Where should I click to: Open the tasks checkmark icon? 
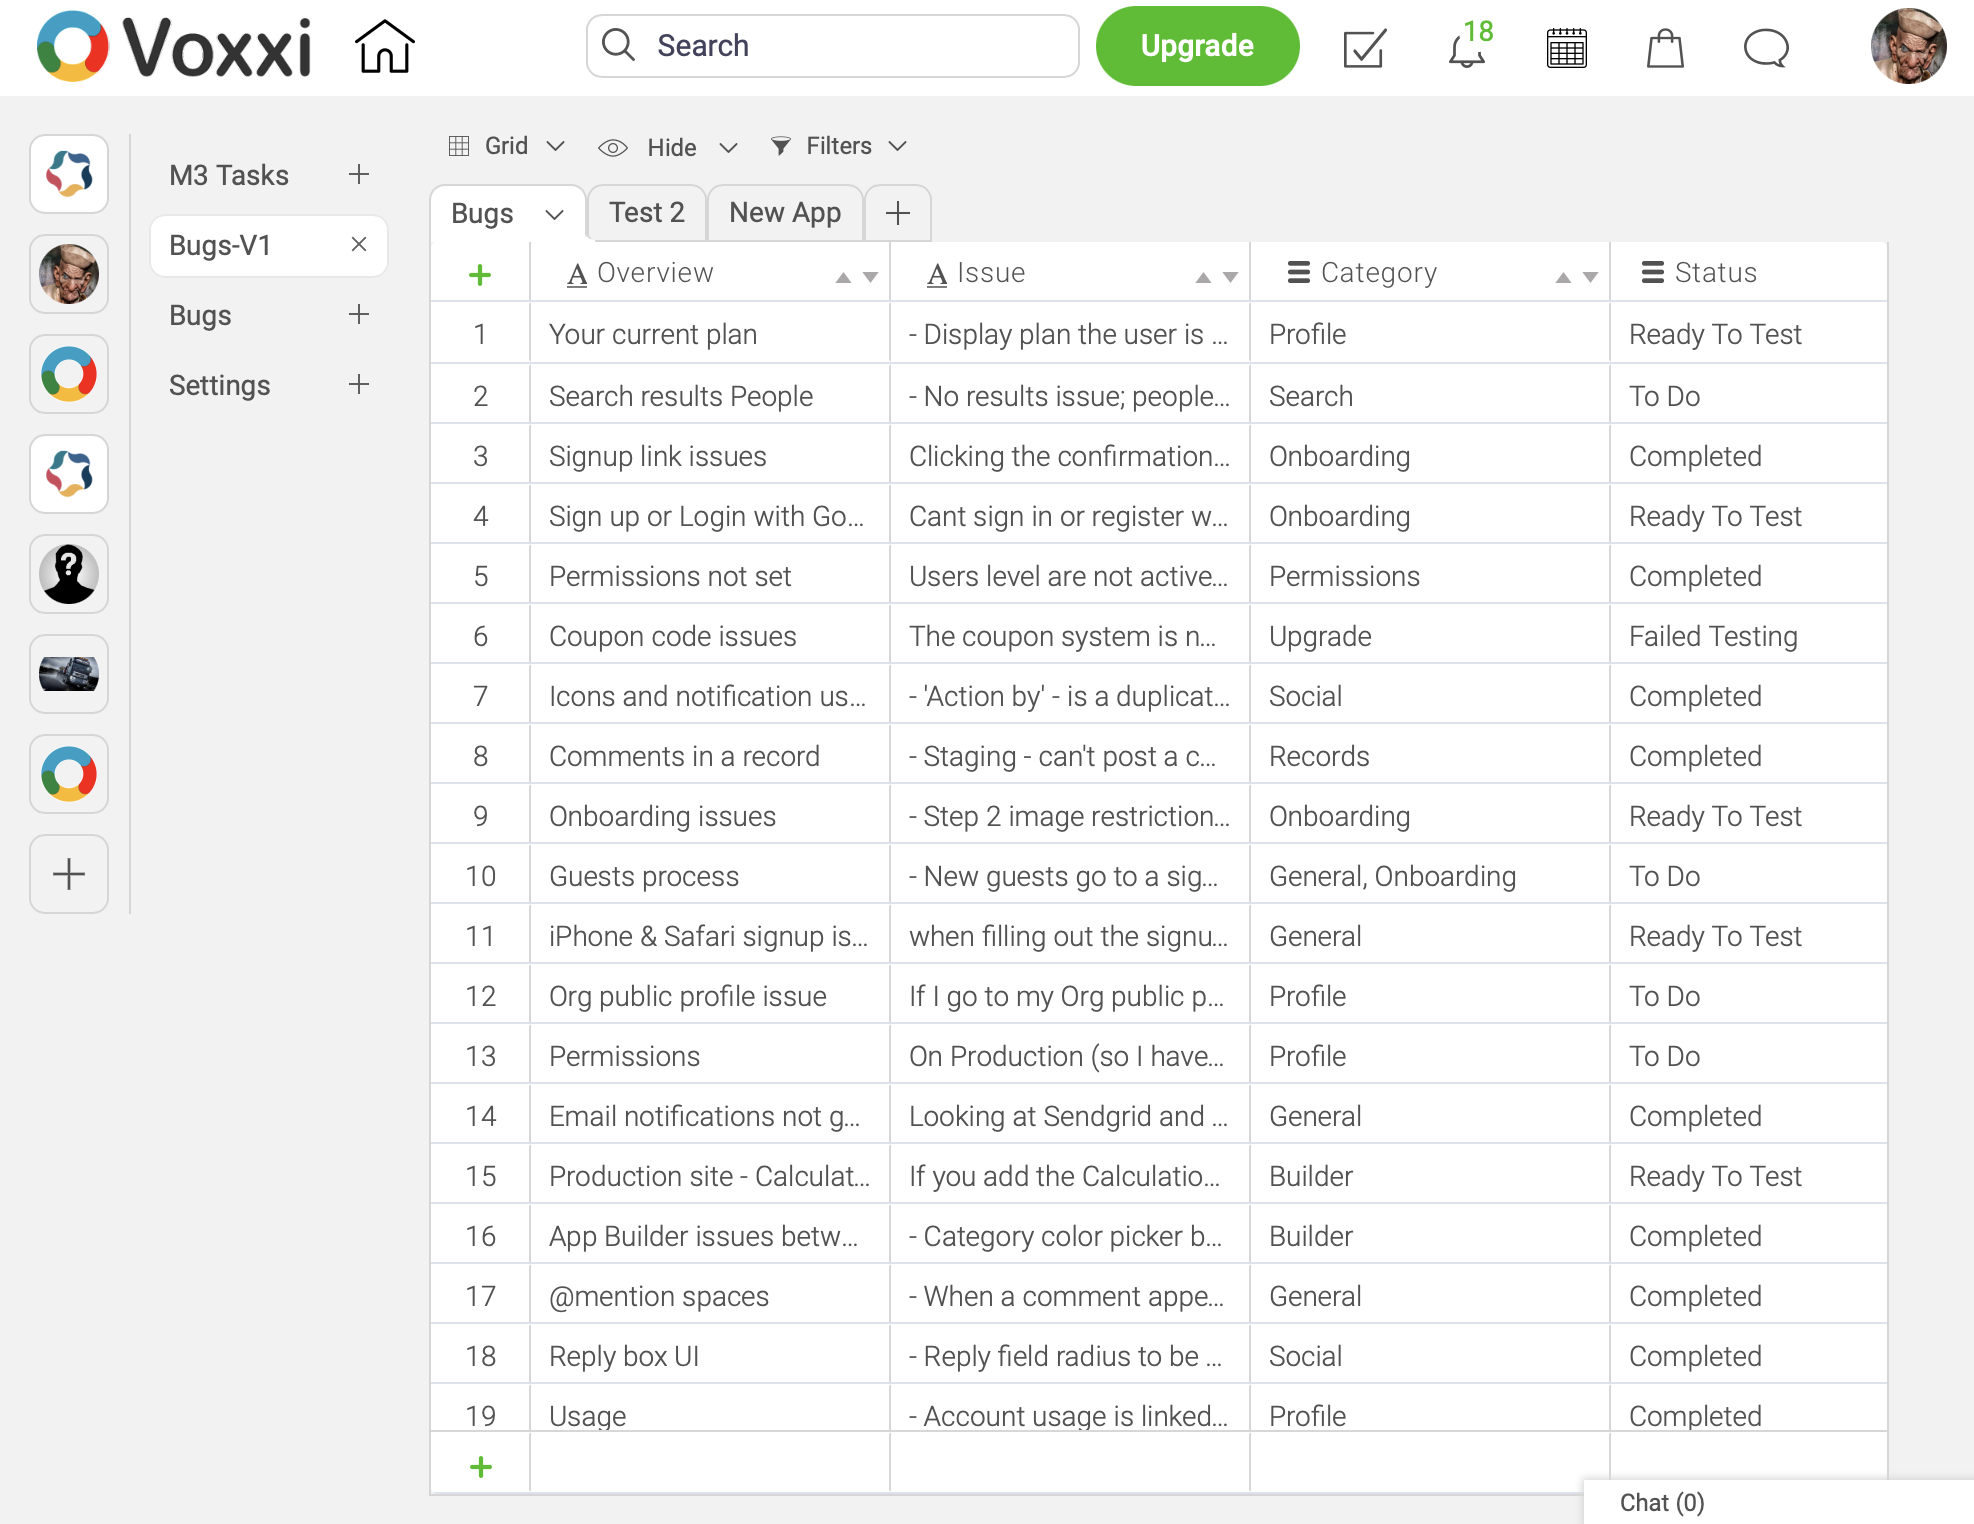tap(1364, 48)
